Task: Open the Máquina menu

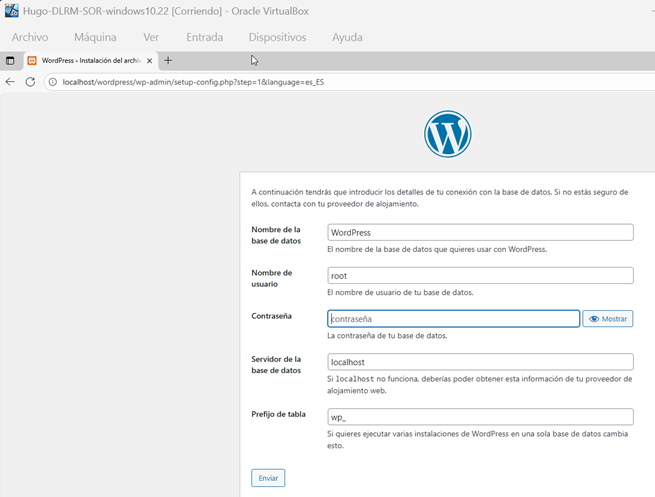Action: click(95, 37)
